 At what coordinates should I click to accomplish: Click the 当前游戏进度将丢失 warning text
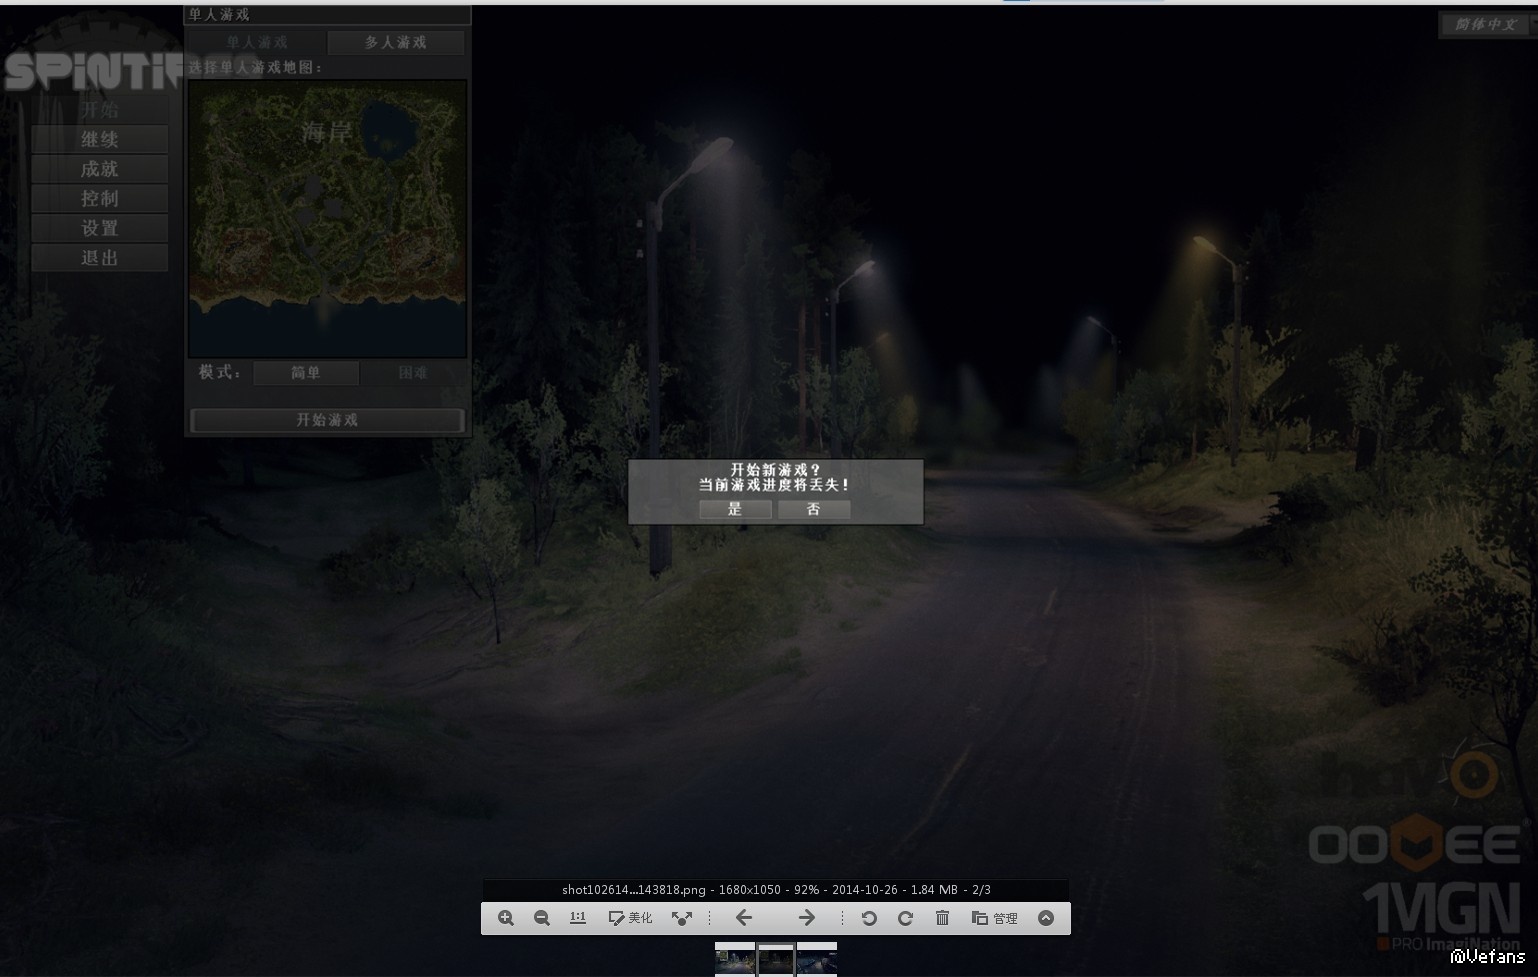[x=775, y=485]
